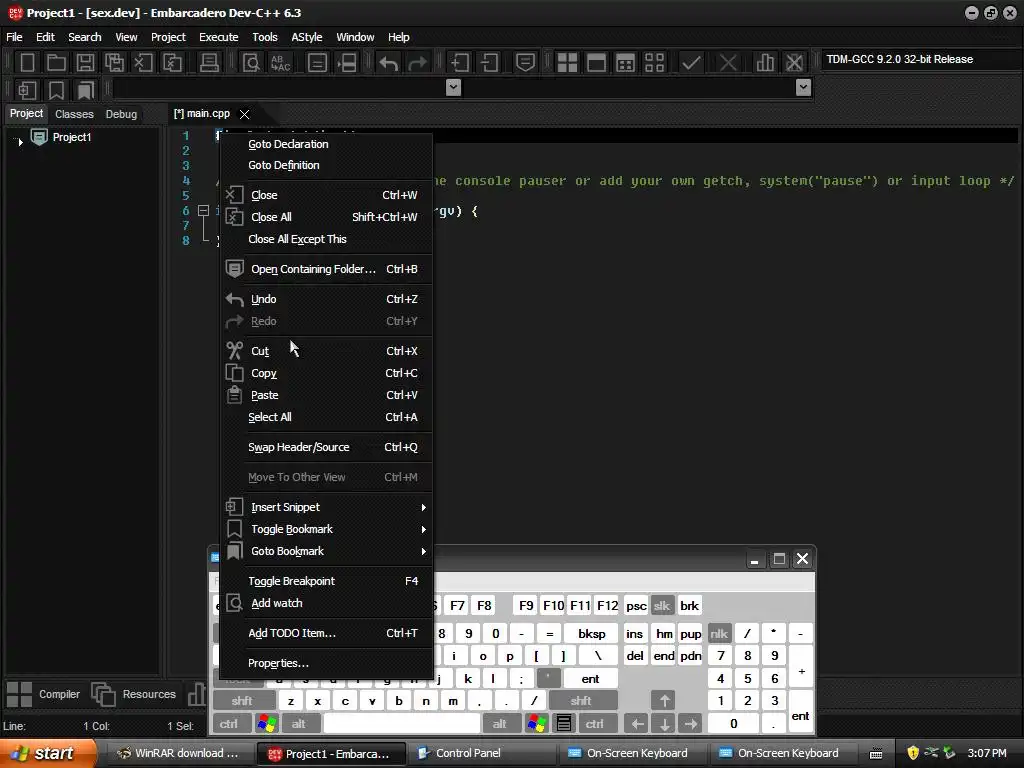The height and width of the screenshot is (768, 1024).
Task: Click the Rebuild All toolbar icon
Action: [x=654, y=63]
